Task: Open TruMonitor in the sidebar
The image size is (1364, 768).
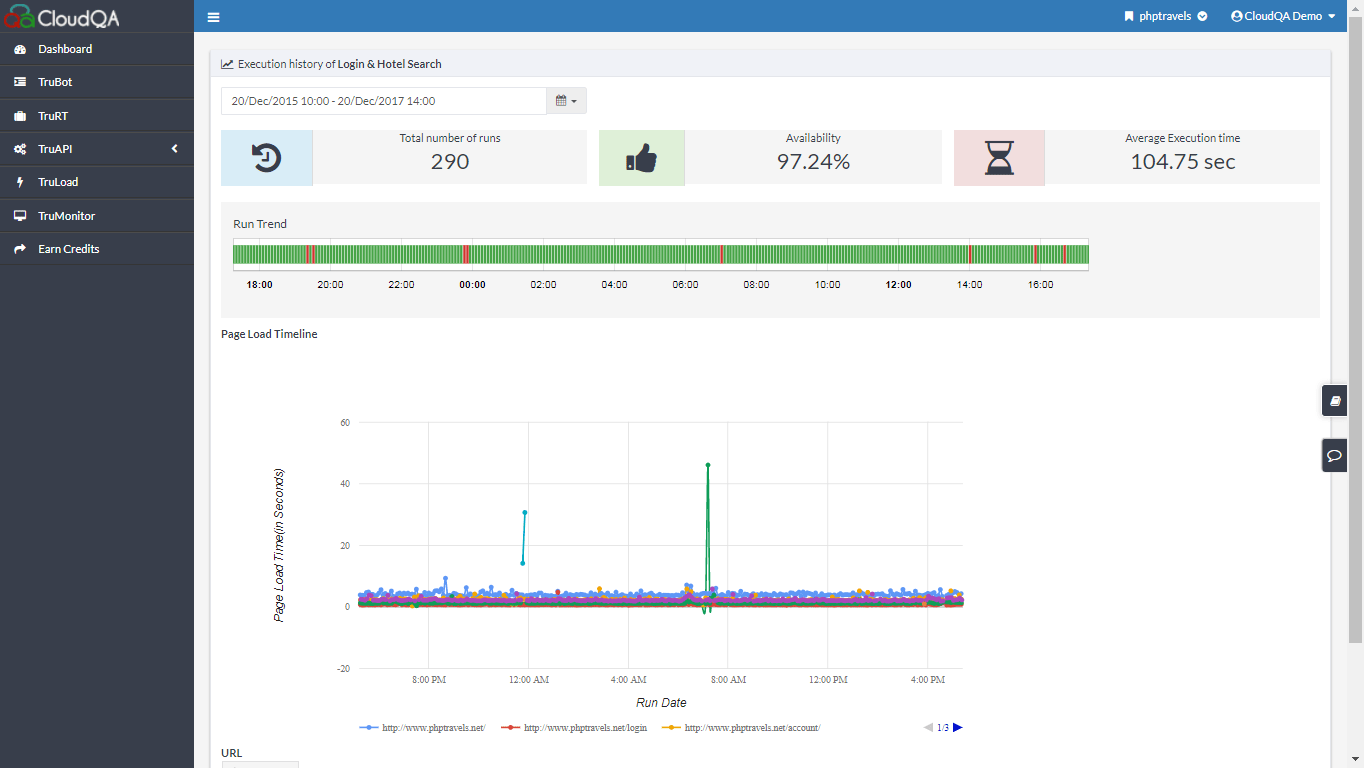Action: click(x=97, y=216)
